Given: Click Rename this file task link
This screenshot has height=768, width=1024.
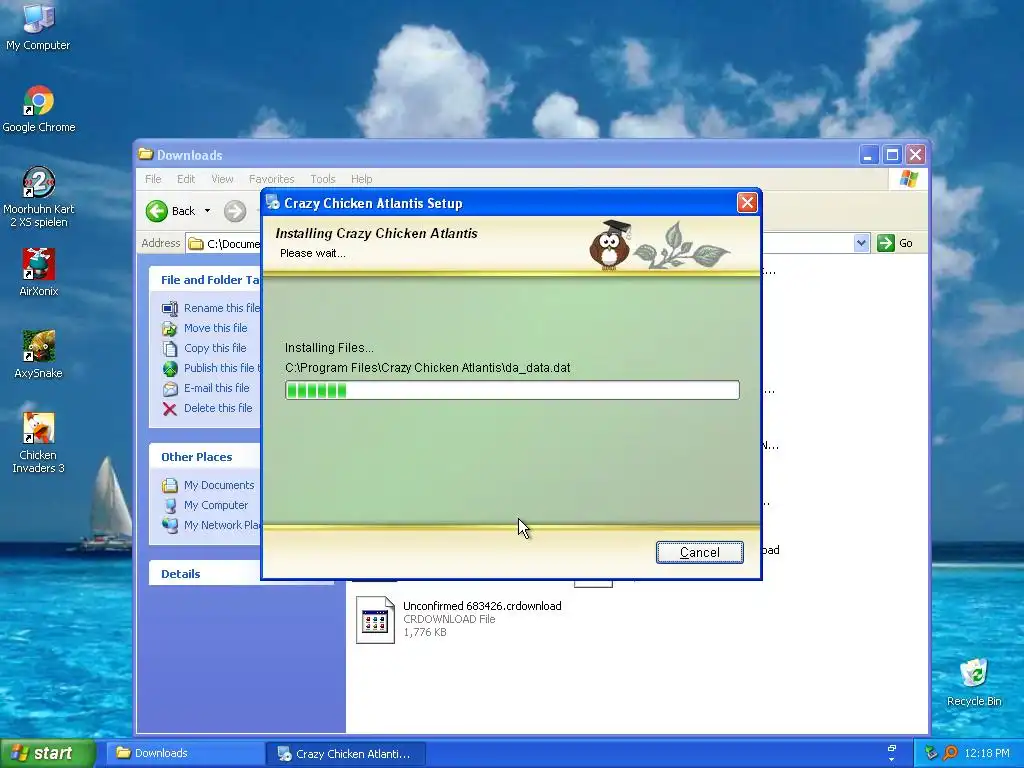Looking at the screenshot, I should click(x=221, y=308).
